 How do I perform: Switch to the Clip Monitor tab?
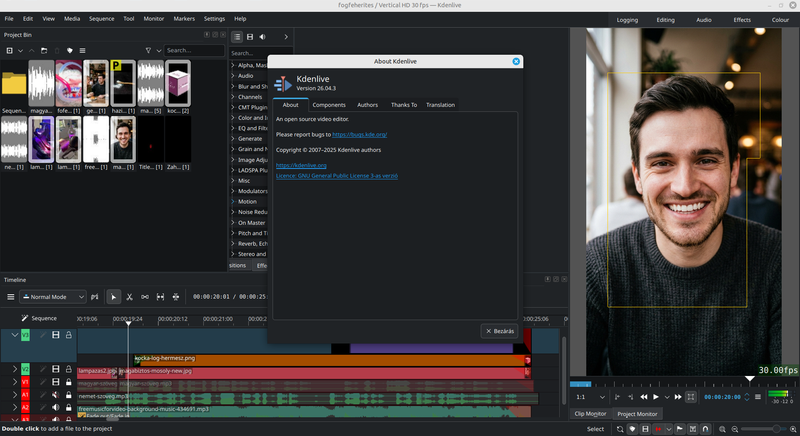pyautogui.click(x=590, y=414)
